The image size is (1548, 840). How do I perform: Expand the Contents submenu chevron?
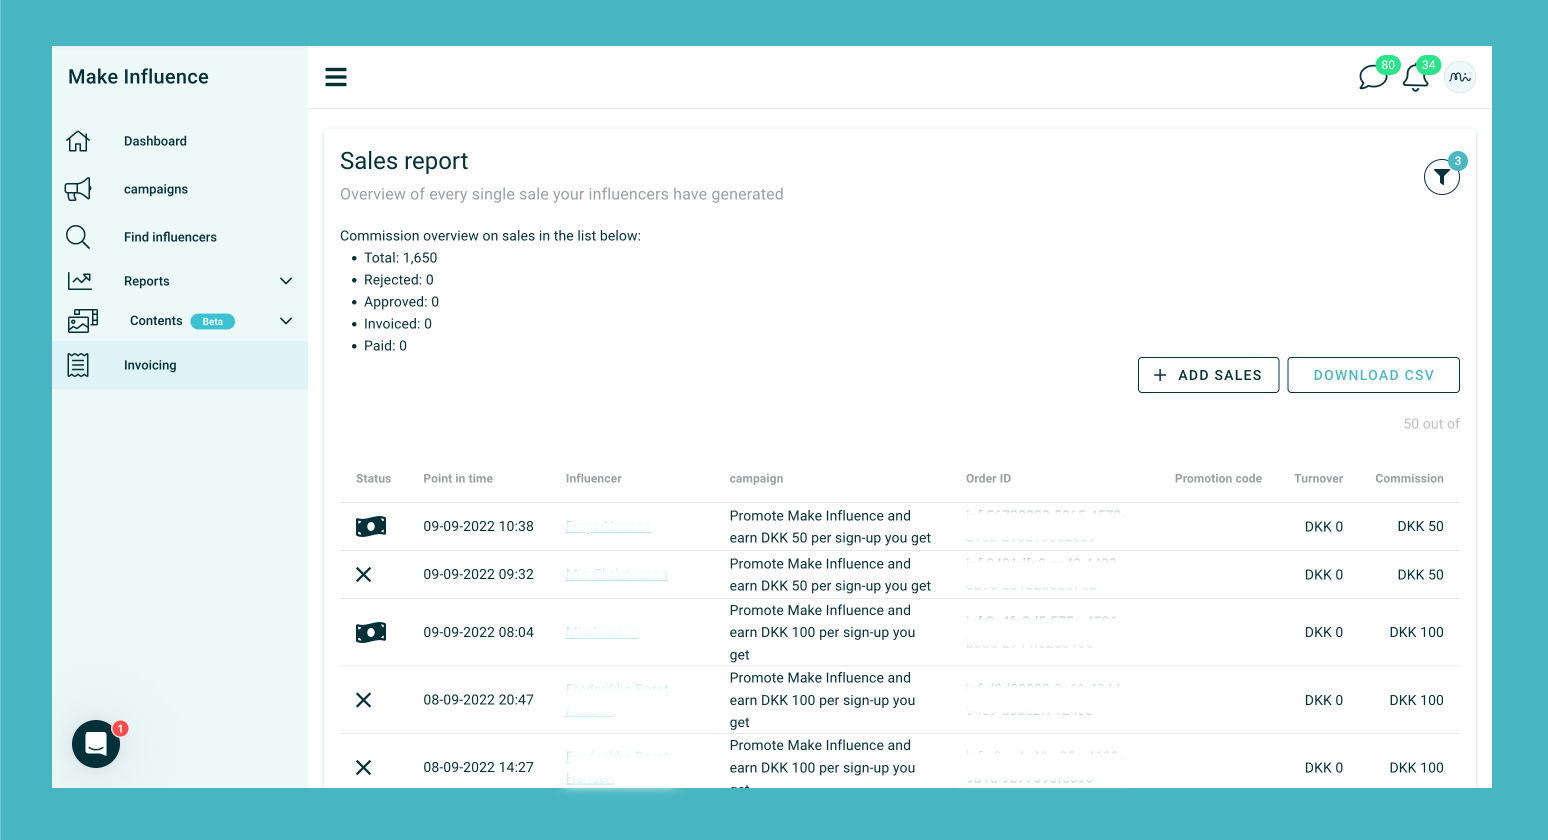click(x=286, y=321)
